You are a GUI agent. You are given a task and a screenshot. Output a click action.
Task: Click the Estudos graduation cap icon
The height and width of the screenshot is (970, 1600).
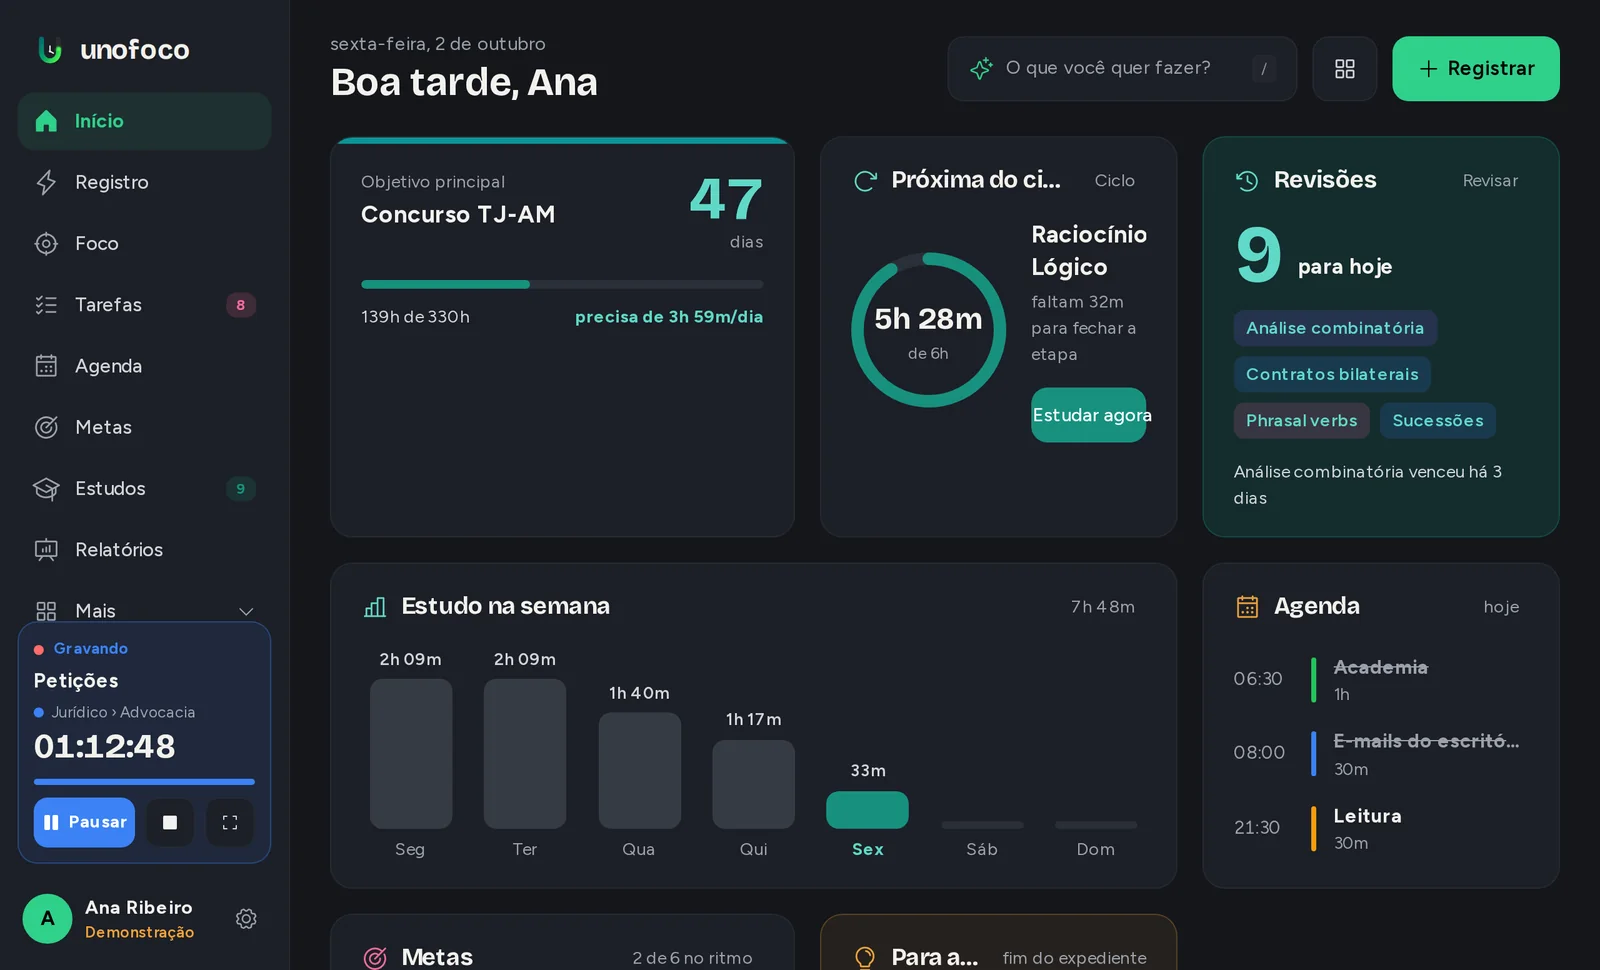click(46, 488)
